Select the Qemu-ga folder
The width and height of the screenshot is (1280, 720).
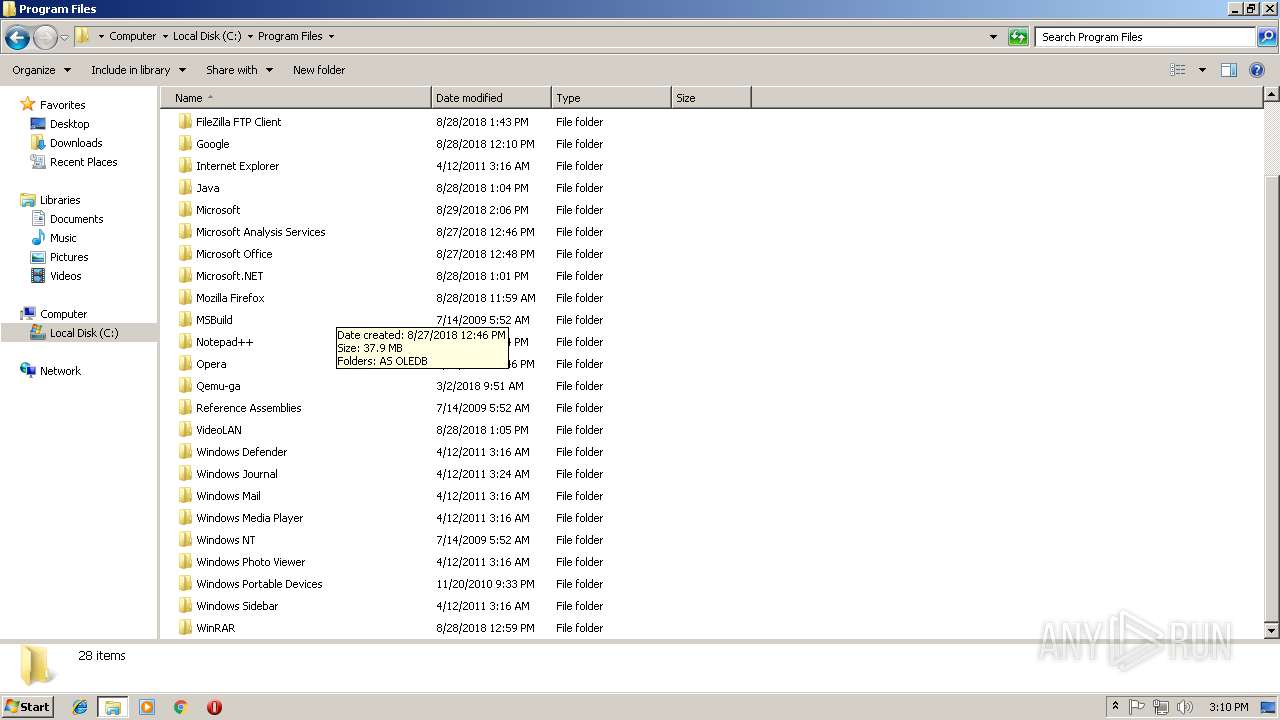point(217,386)
